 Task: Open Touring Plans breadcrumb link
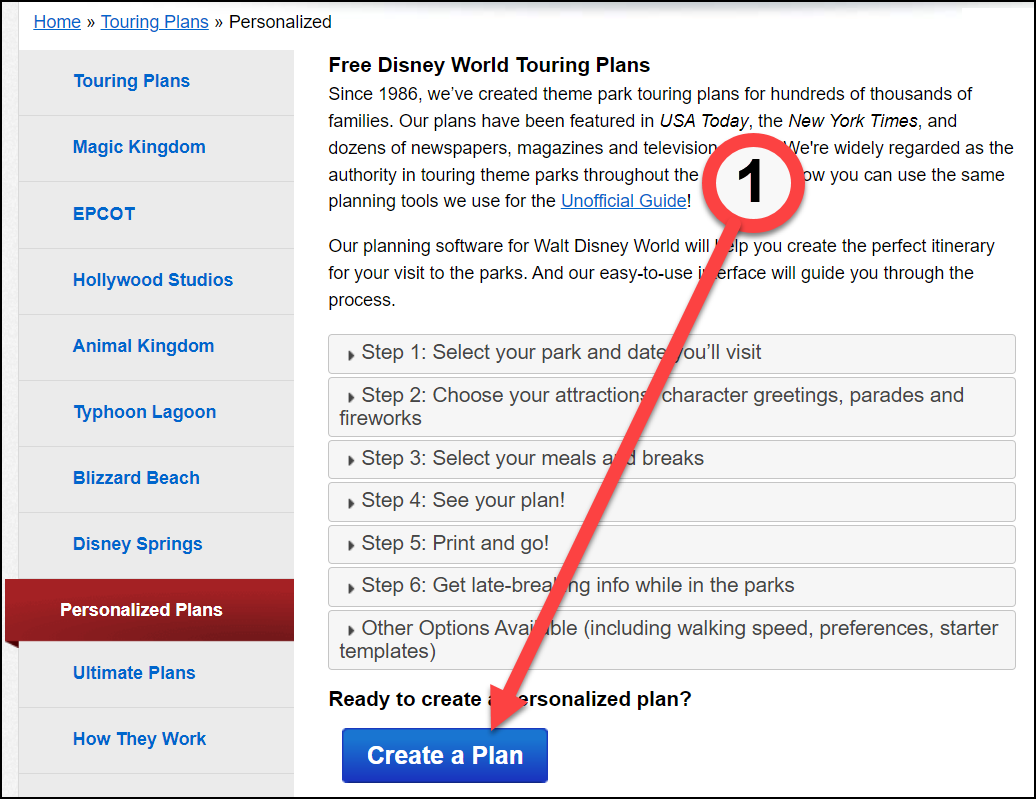point(155,22)
